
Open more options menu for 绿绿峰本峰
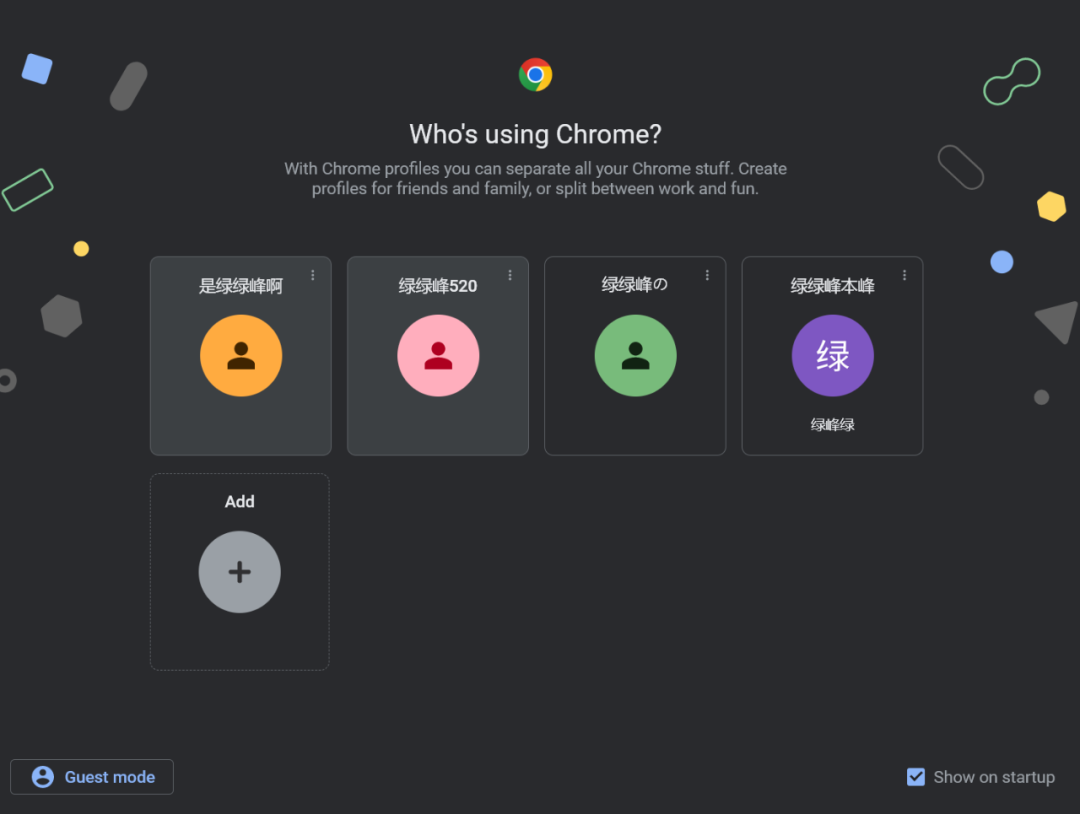point(904,275)
